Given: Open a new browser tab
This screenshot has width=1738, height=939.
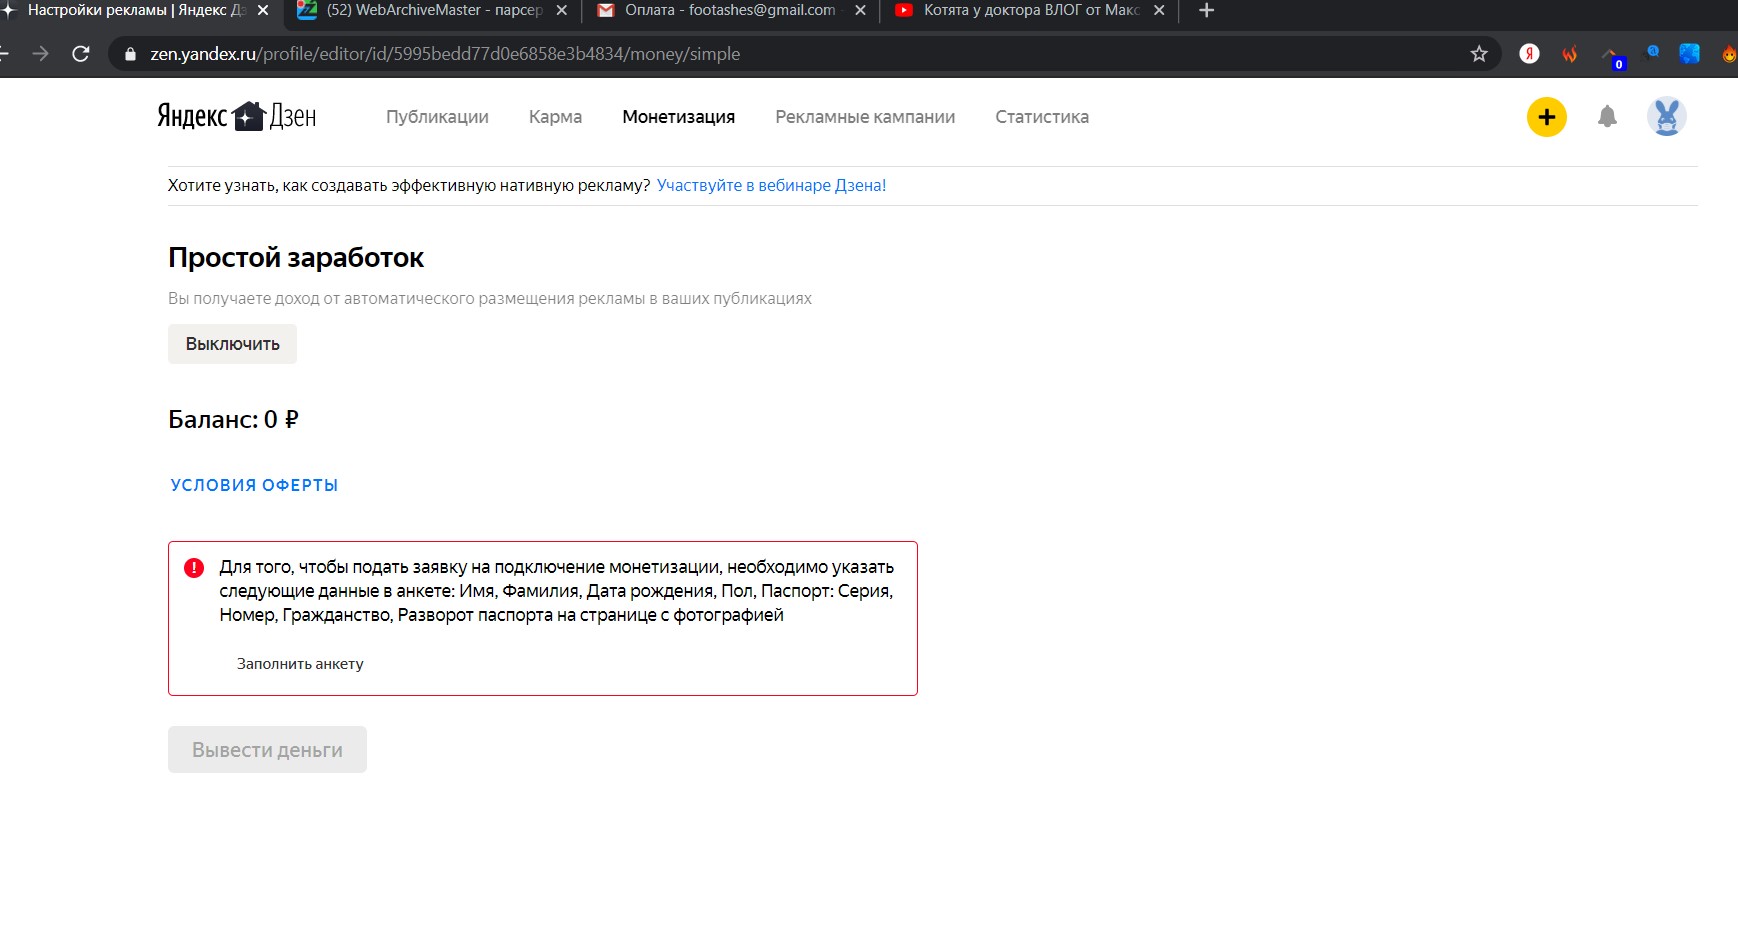Looking at the screenshot, I should (x=1206, y=10).
